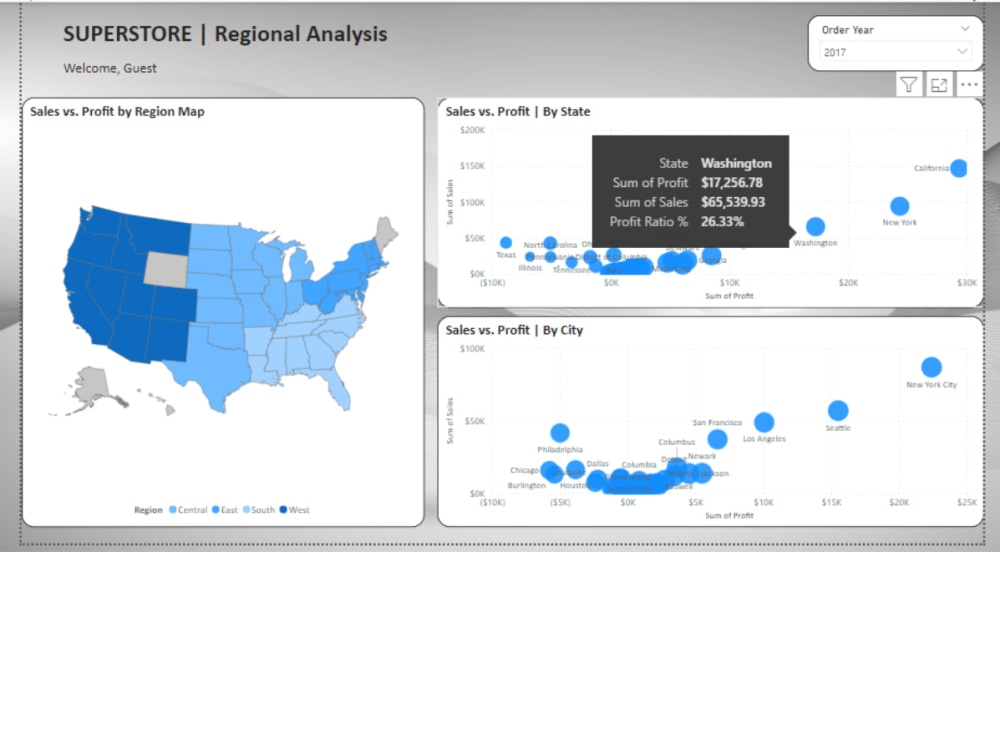The height and width of the screenshot is (749, 1000).
Task: Select the Texas bubble in the state chart
Action: click(505, 241)
